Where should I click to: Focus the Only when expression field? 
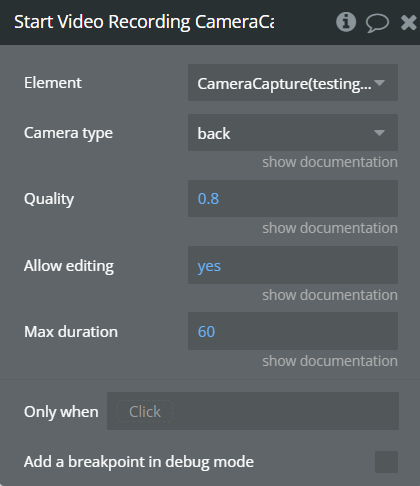pyautogui.click(x=253, y=411)
